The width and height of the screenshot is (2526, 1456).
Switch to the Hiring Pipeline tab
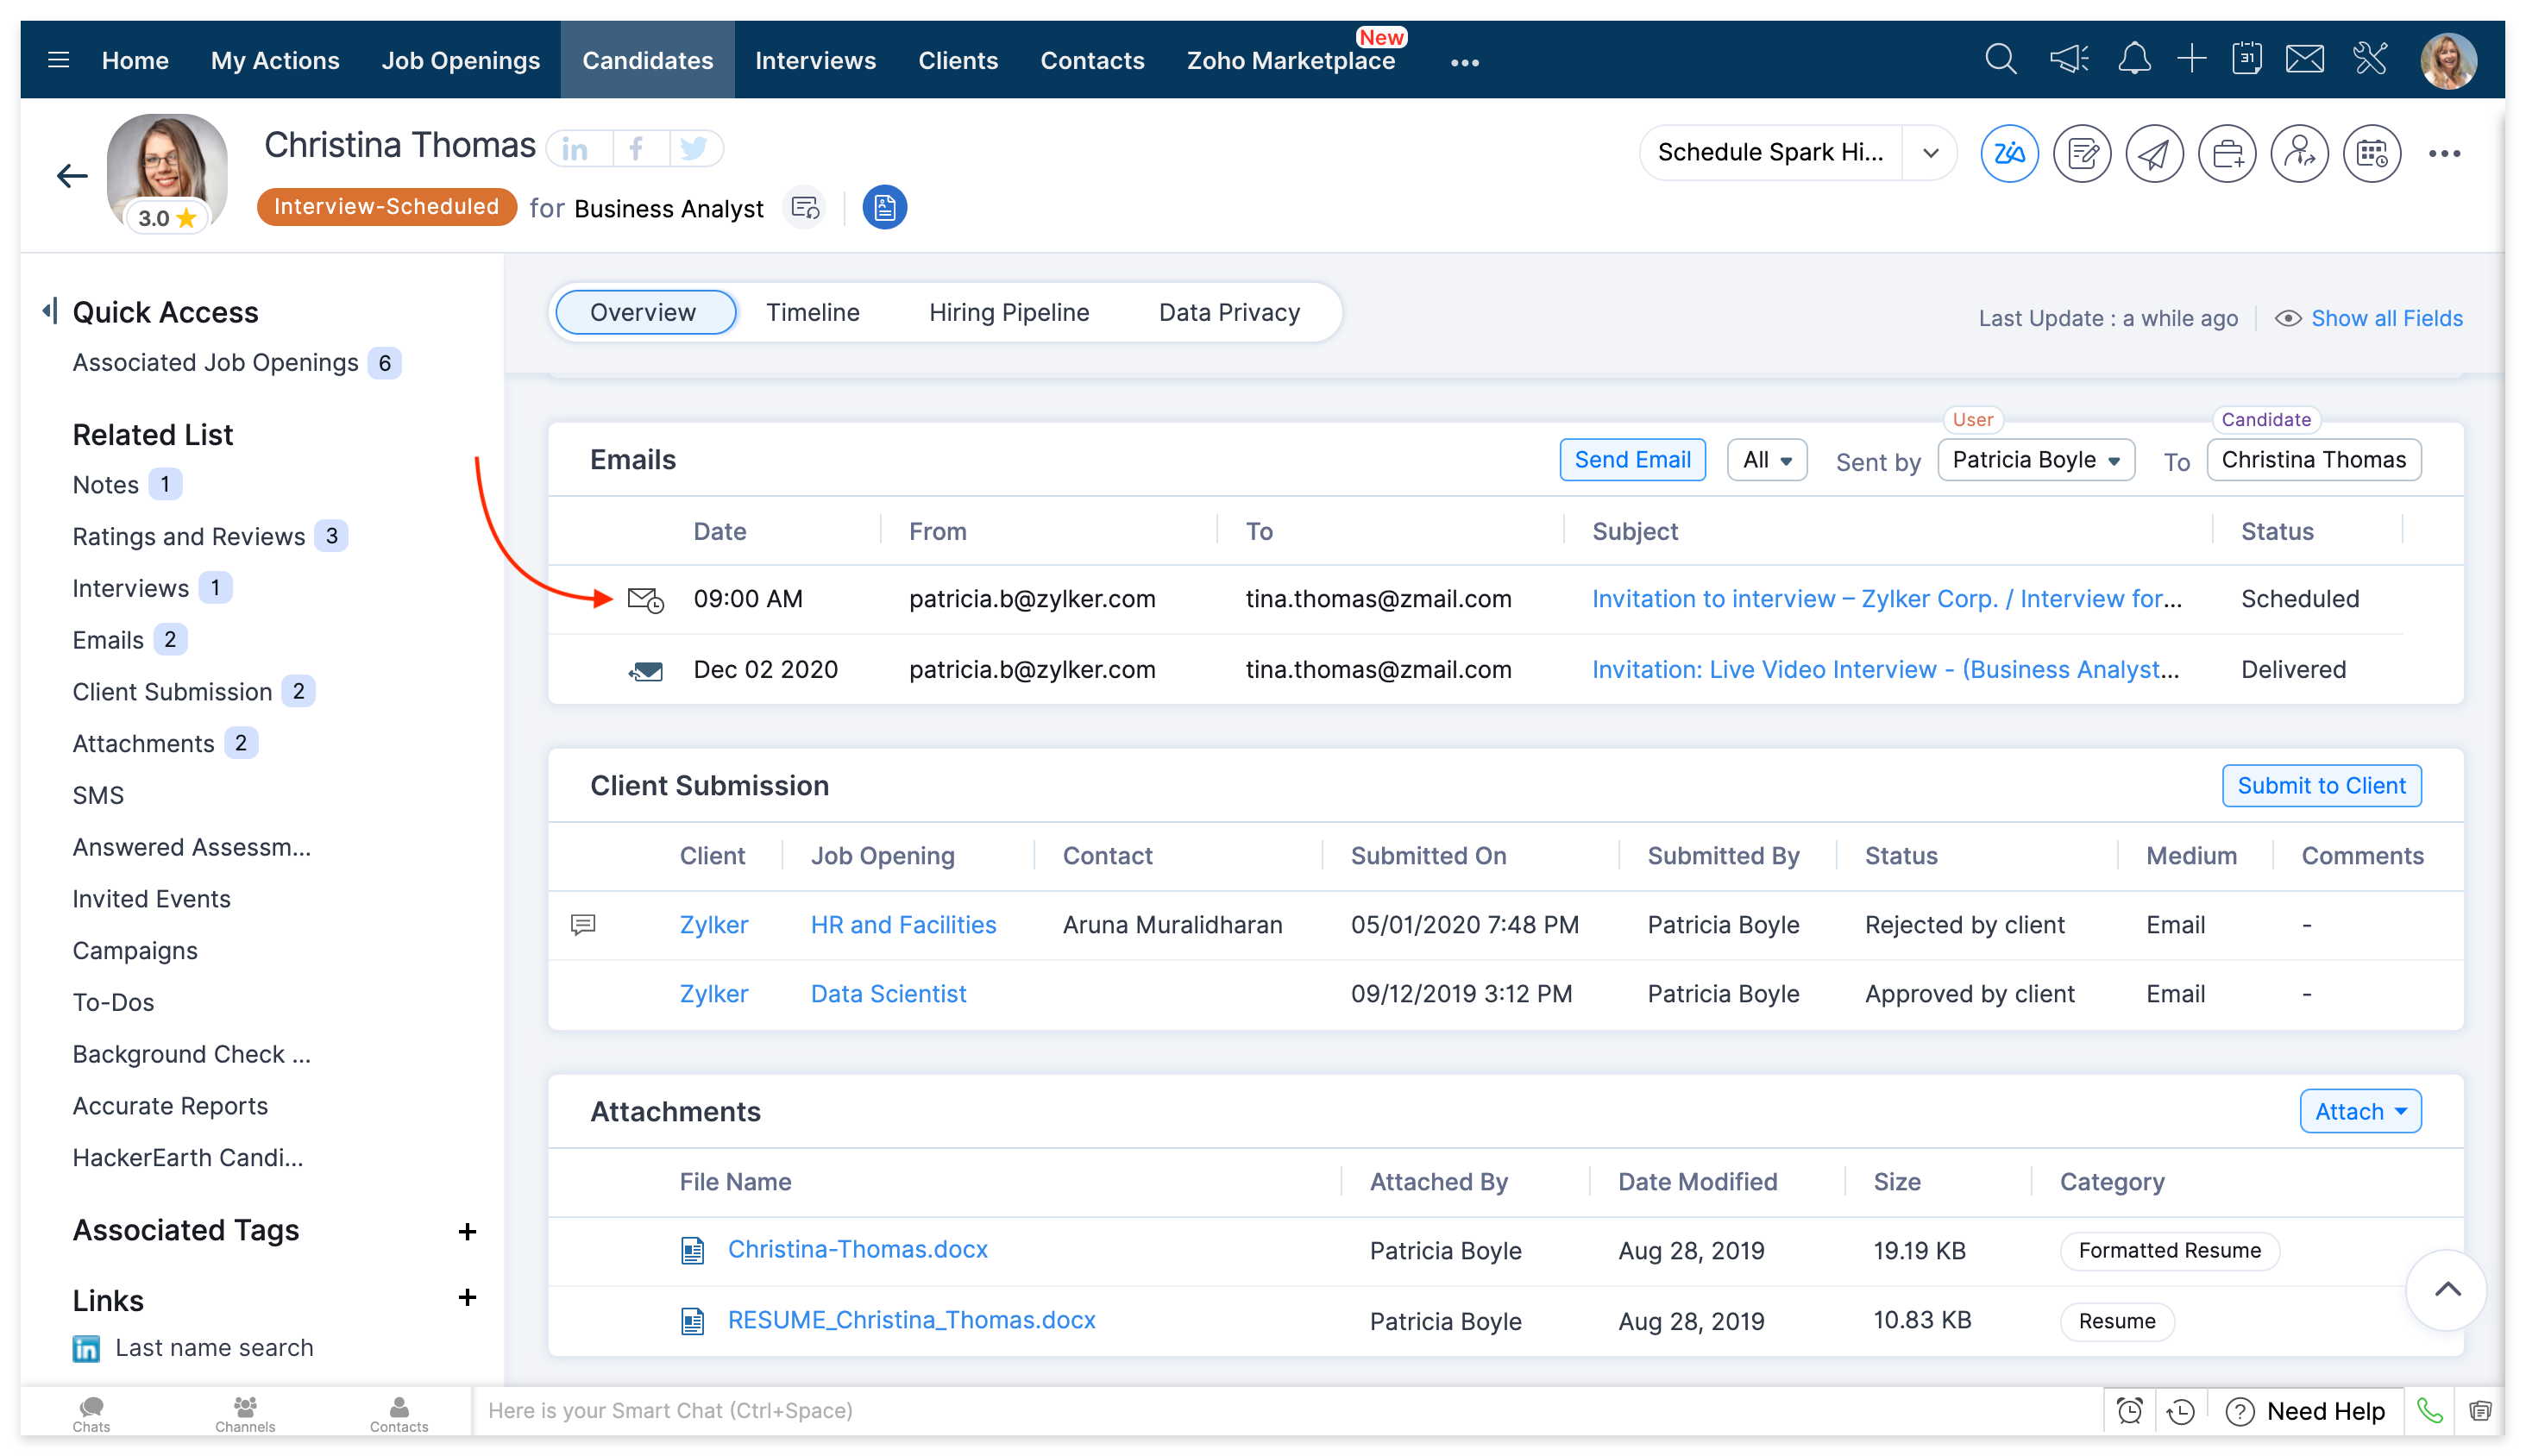[1008, 312]
